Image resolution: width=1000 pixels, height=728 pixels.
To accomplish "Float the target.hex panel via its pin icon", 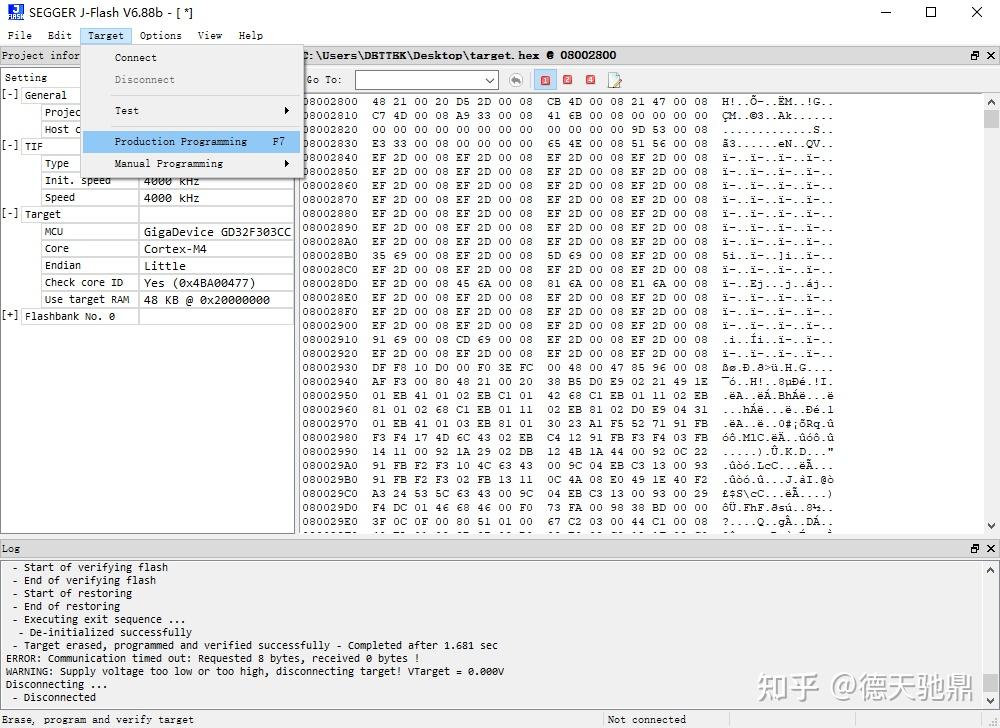I will click(x=977, y=55).
